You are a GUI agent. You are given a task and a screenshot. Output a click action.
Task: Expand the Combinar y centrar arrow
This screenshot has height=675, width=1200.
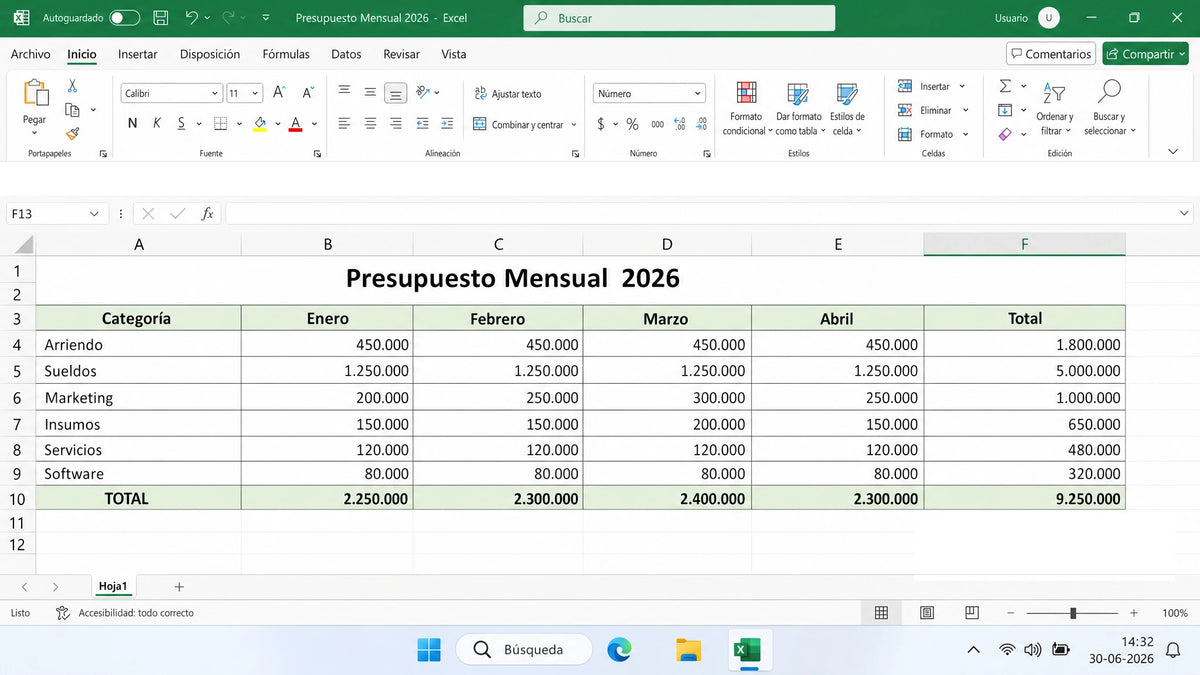(574, 125)
